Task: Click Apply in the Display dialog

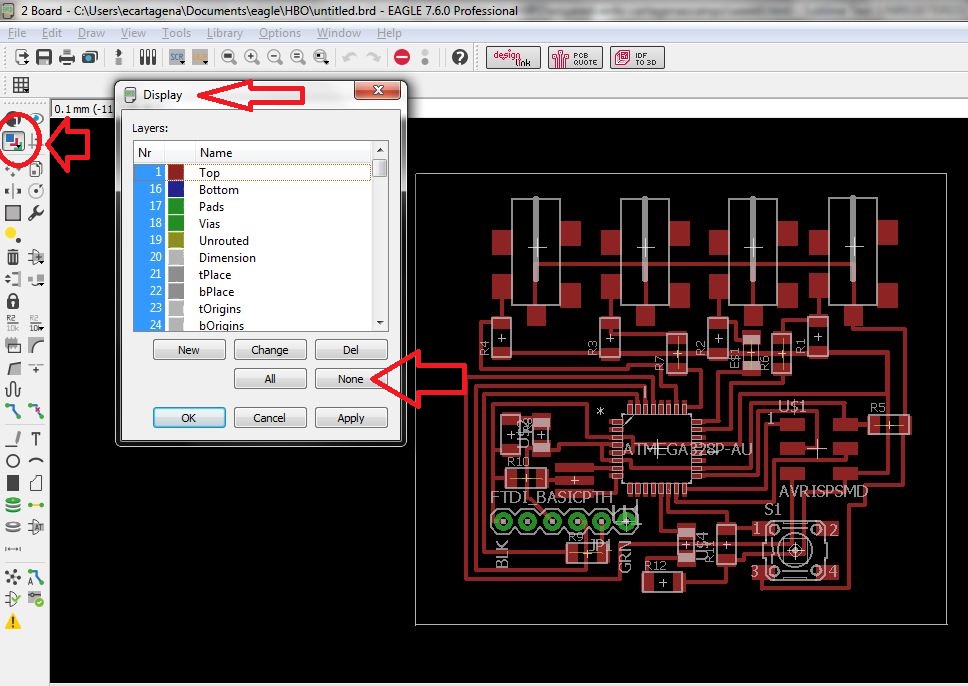Action: 351,418
